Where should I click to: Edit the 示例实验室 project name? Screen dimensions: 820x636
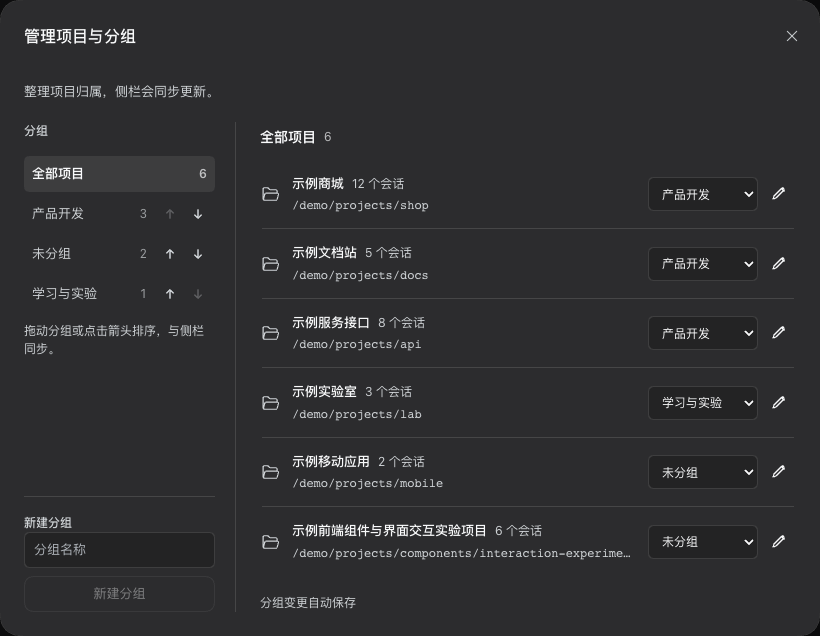pyautogui.click(x=779, y=402)
